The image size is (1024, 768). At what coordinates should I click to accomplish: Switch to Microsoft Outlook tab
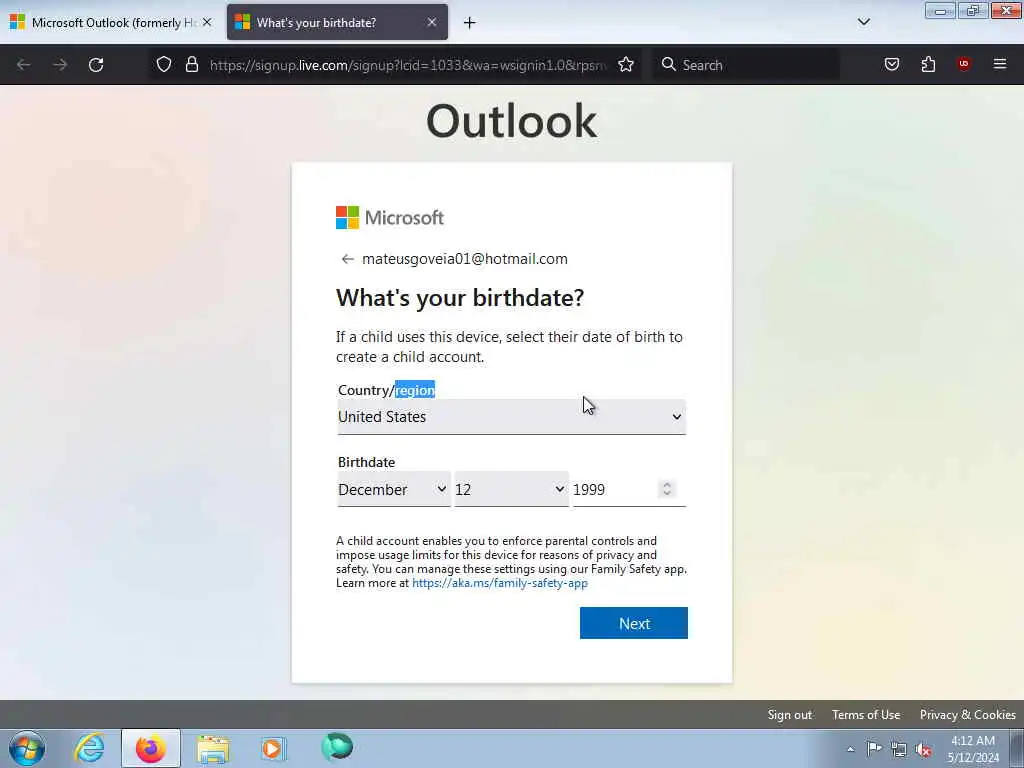coord(110,23)
